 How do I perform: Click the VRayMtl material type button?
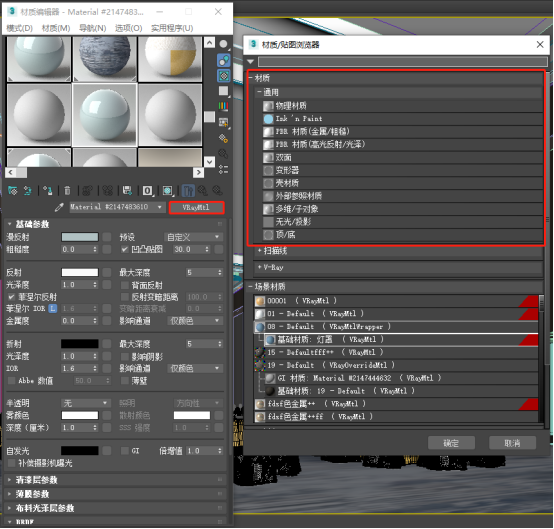pos(196,207)
